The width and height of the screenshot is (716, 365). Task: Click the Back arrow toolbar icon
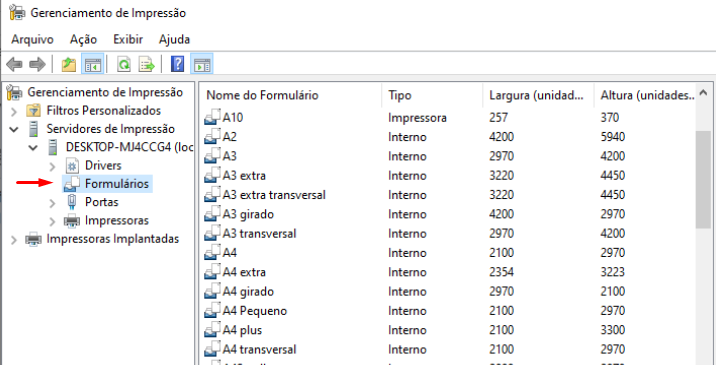pyautogui.click(x=14, y=64)
